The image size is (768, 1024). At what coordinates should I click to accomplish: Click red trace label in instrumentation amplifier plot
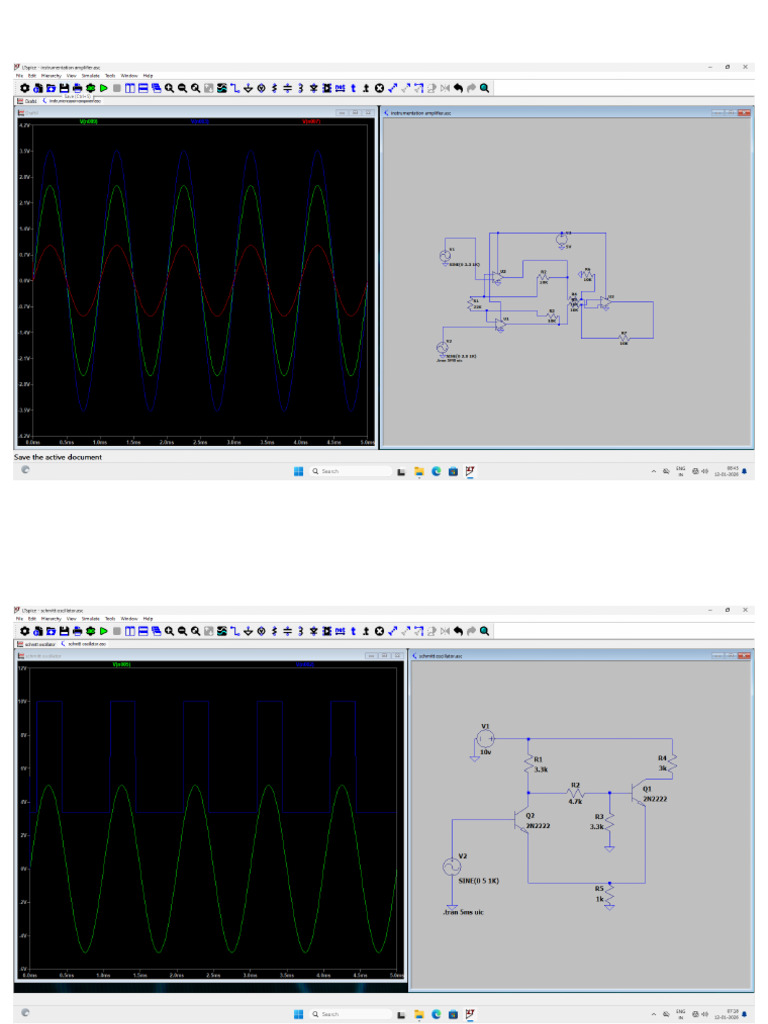click(312, 121)
